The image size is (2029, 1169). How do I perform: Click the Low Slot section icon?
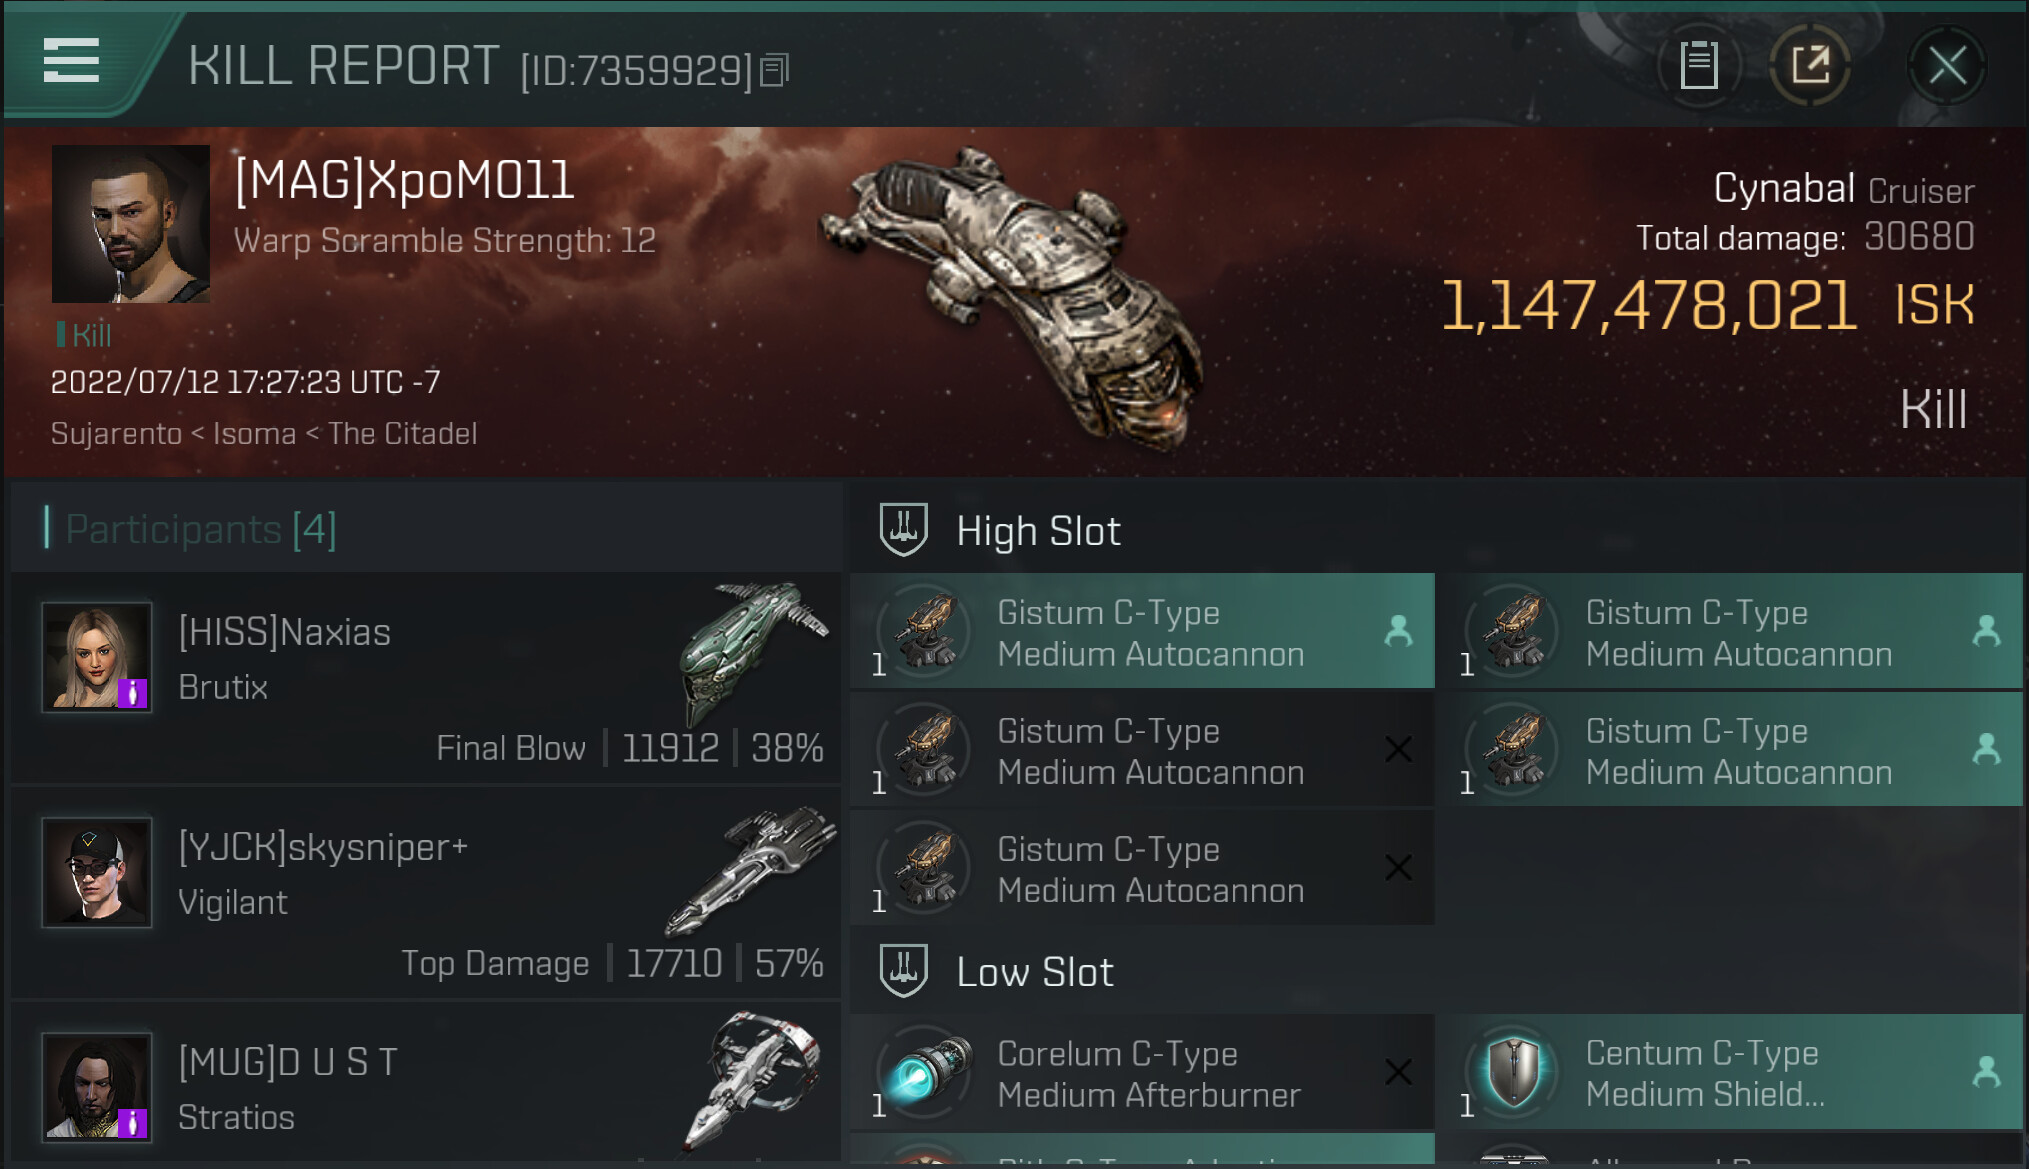[903, 971]
